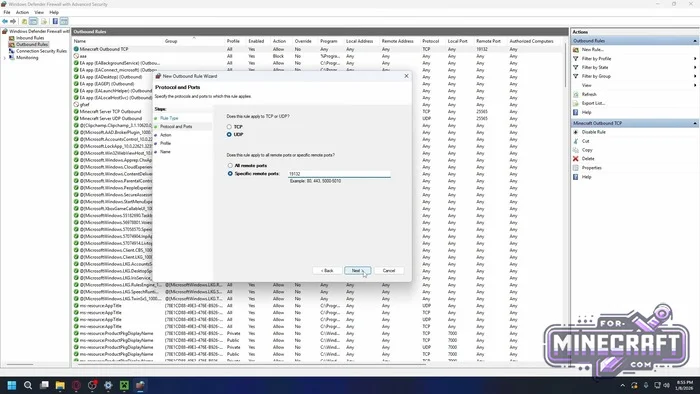Open the Filter by Profile submenu

pos(695,58)
